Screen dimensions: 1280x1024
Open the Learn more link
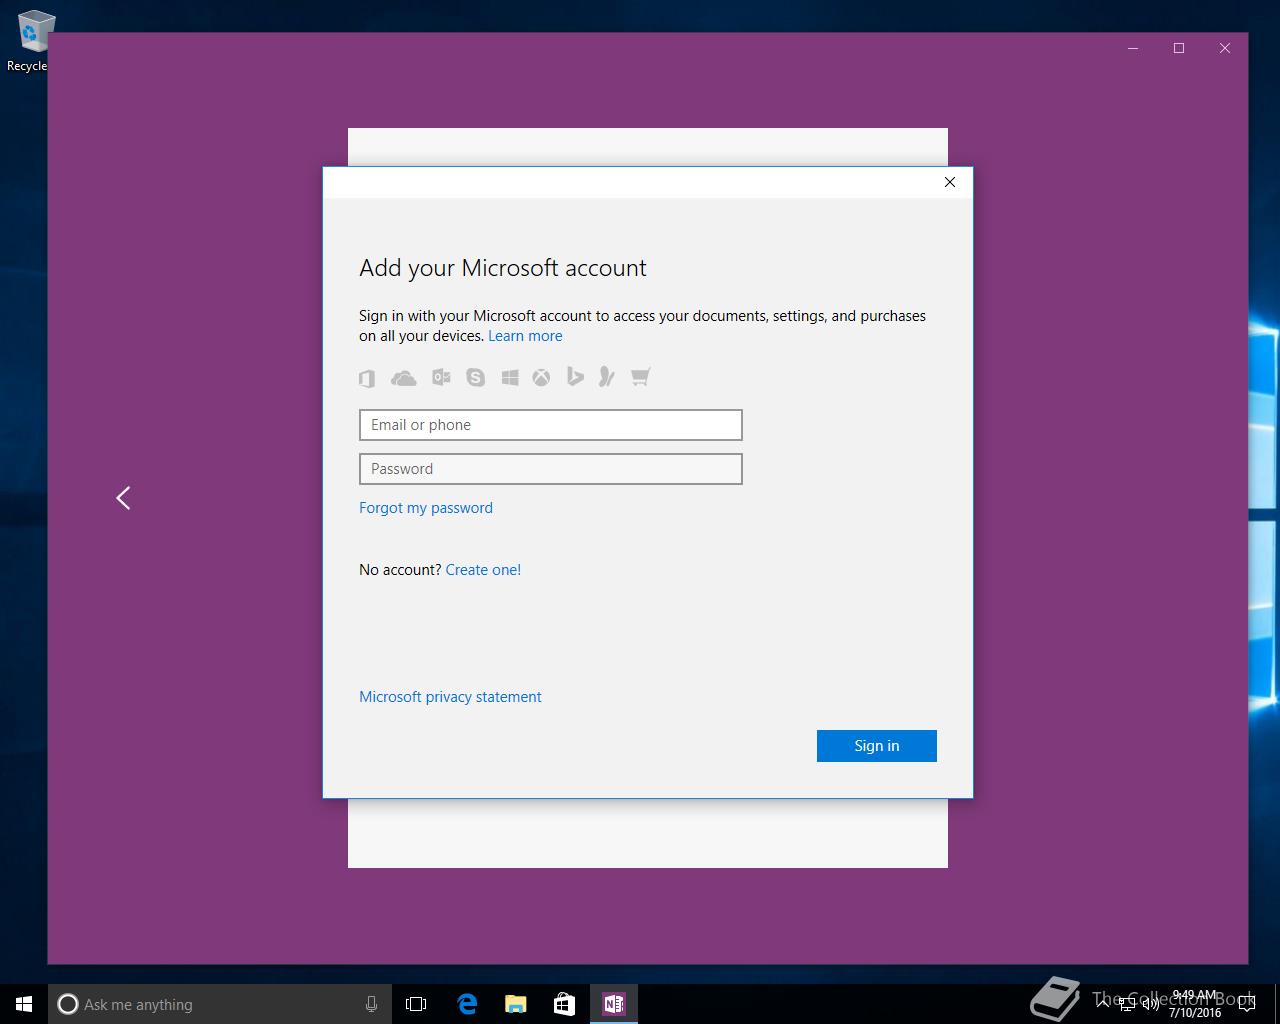(x=525, y=336)
